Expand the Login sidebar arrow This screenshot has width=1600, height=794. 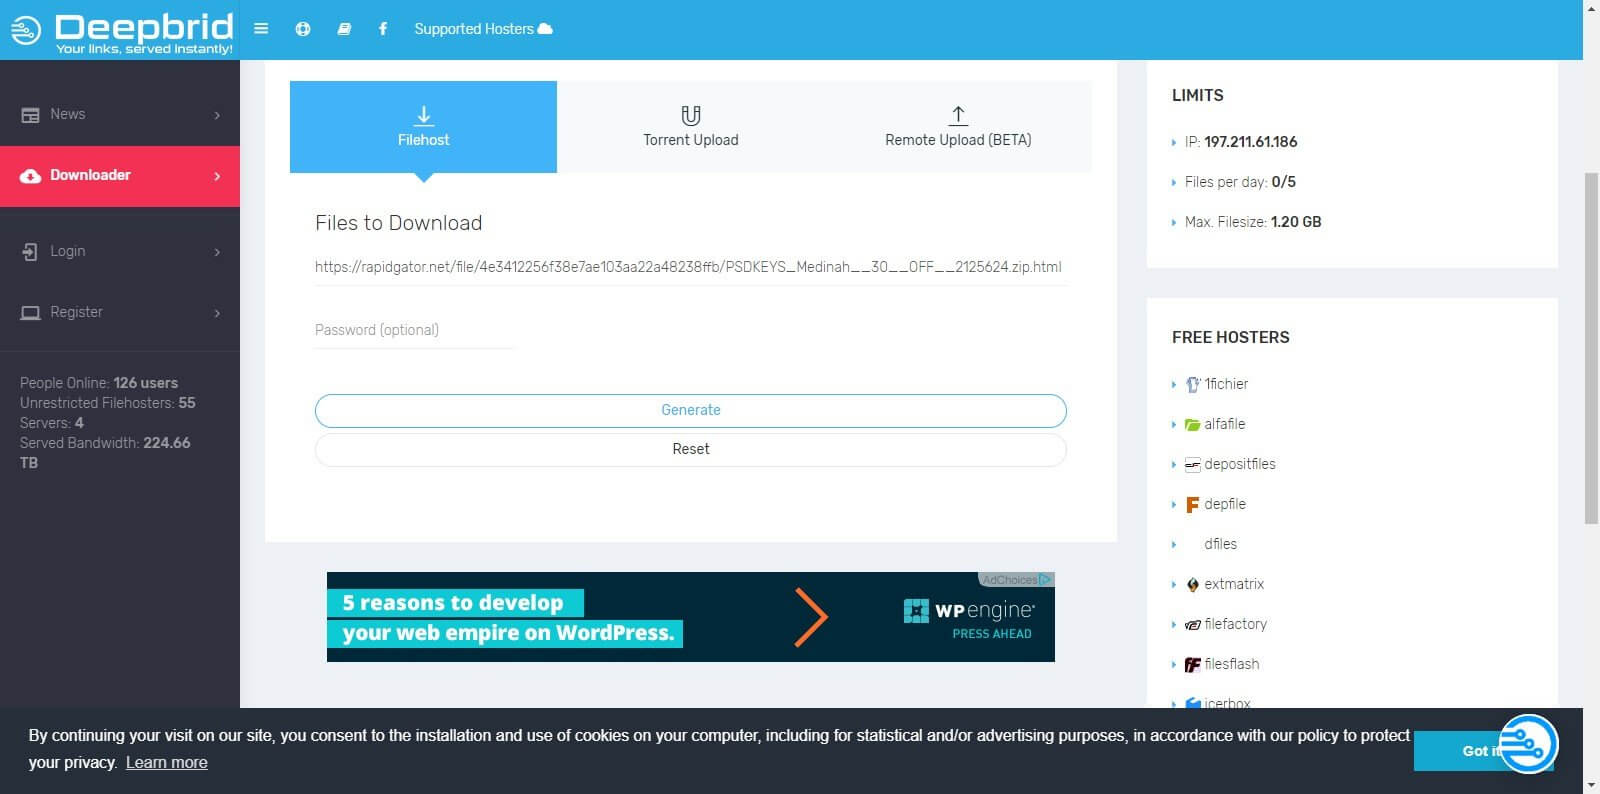tap(217, 252)
